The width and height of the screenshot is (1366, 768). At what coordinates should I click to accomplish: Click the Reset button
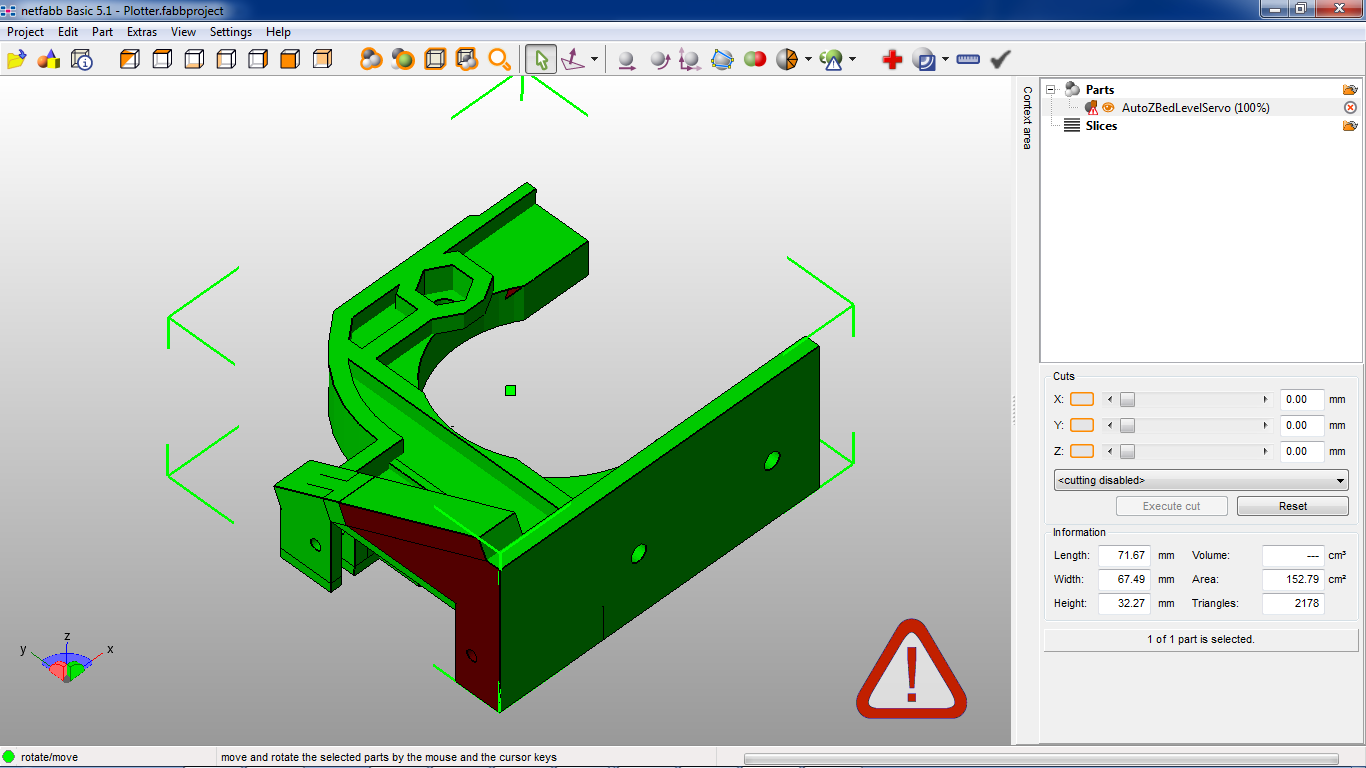point(1293,506)
